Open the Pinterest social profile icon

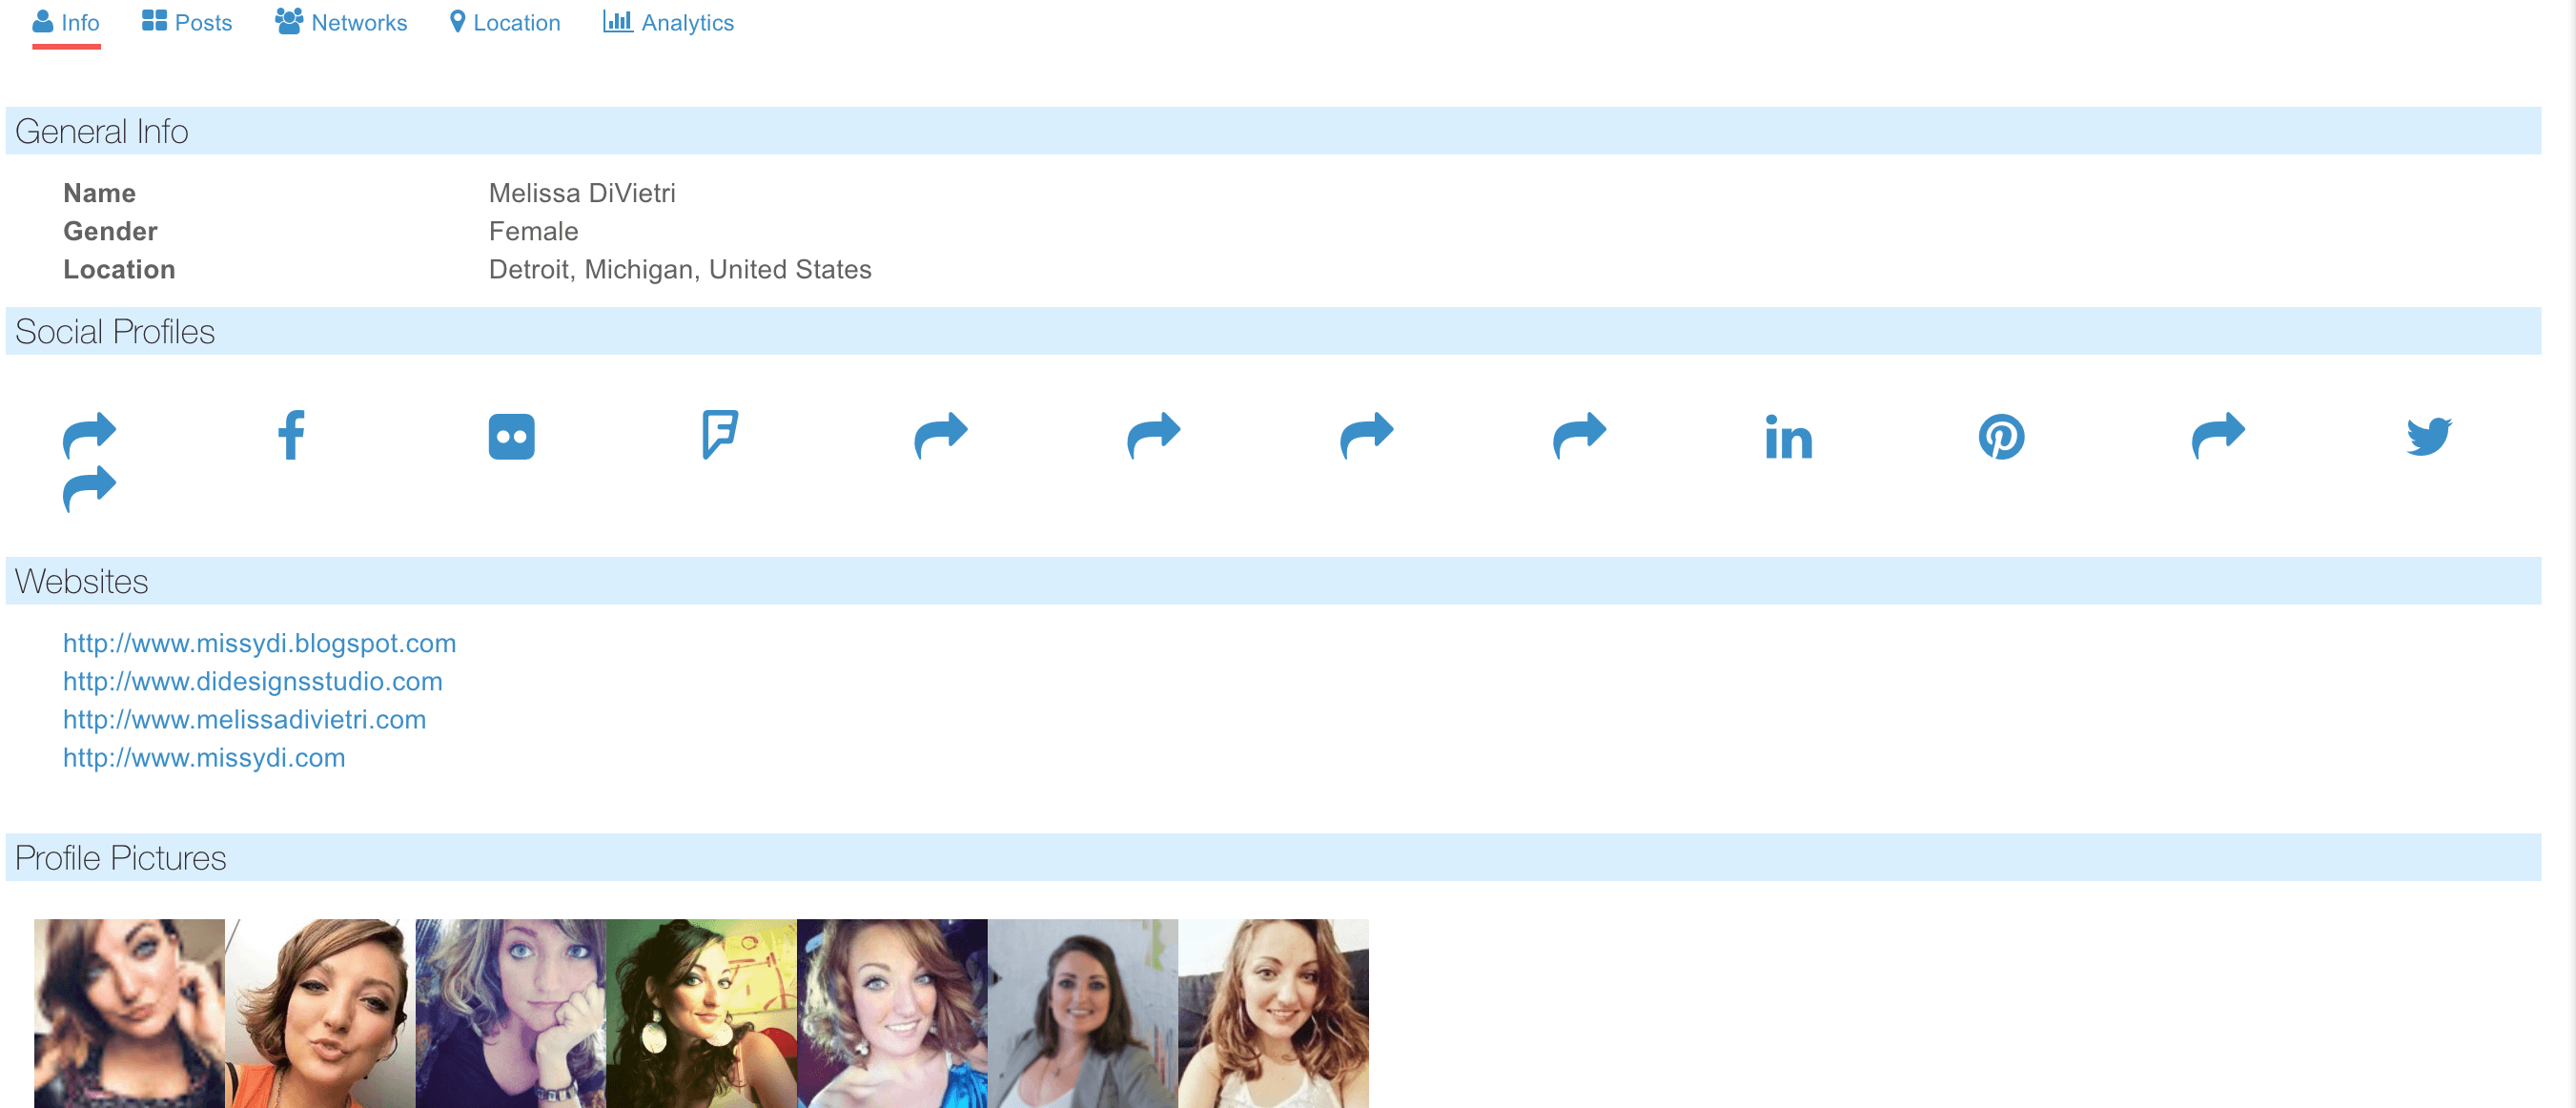pyautogui.click(x=2001, y=437)
